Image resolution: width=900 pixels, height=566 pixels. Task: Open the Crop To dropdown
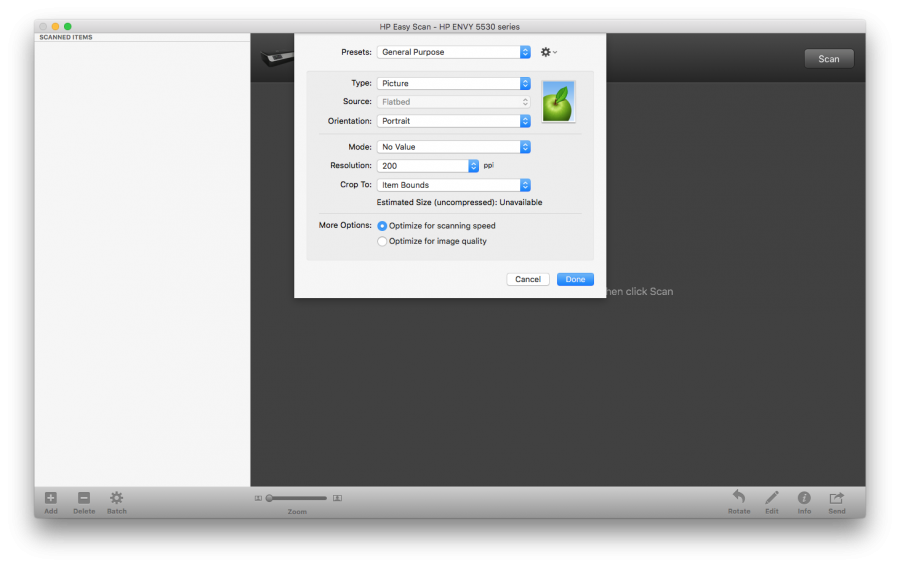pos(453,185)
